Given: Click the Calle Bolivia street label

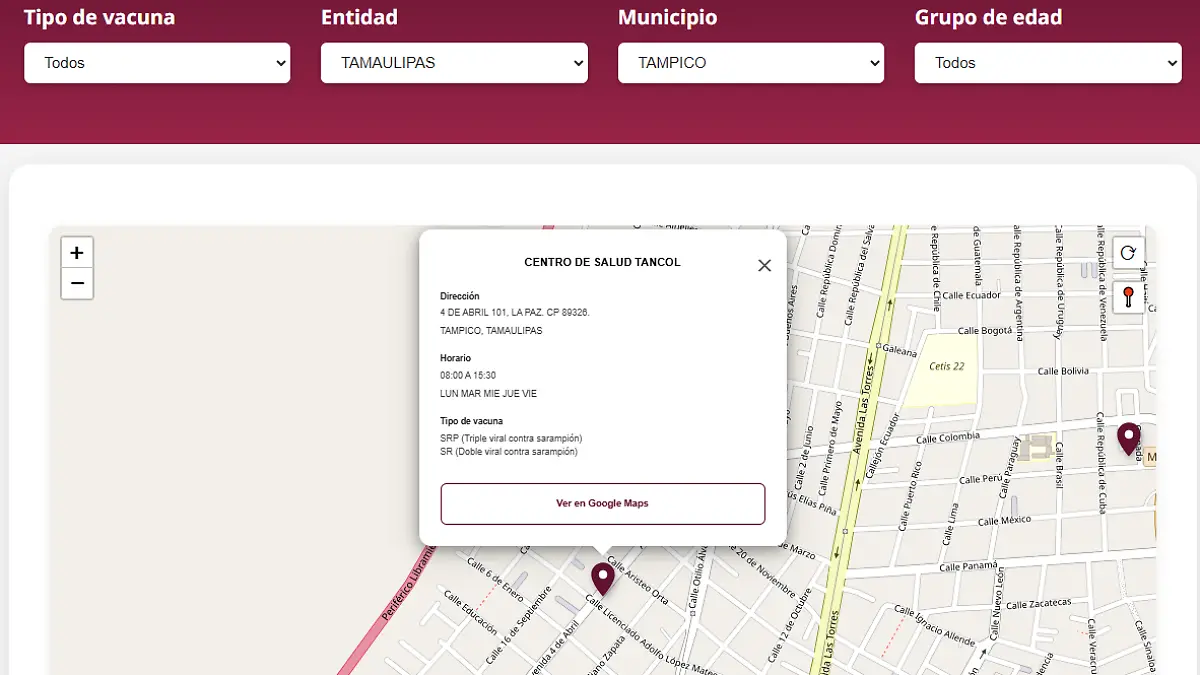Looking at the screenshot, I should coord(1062,371).
